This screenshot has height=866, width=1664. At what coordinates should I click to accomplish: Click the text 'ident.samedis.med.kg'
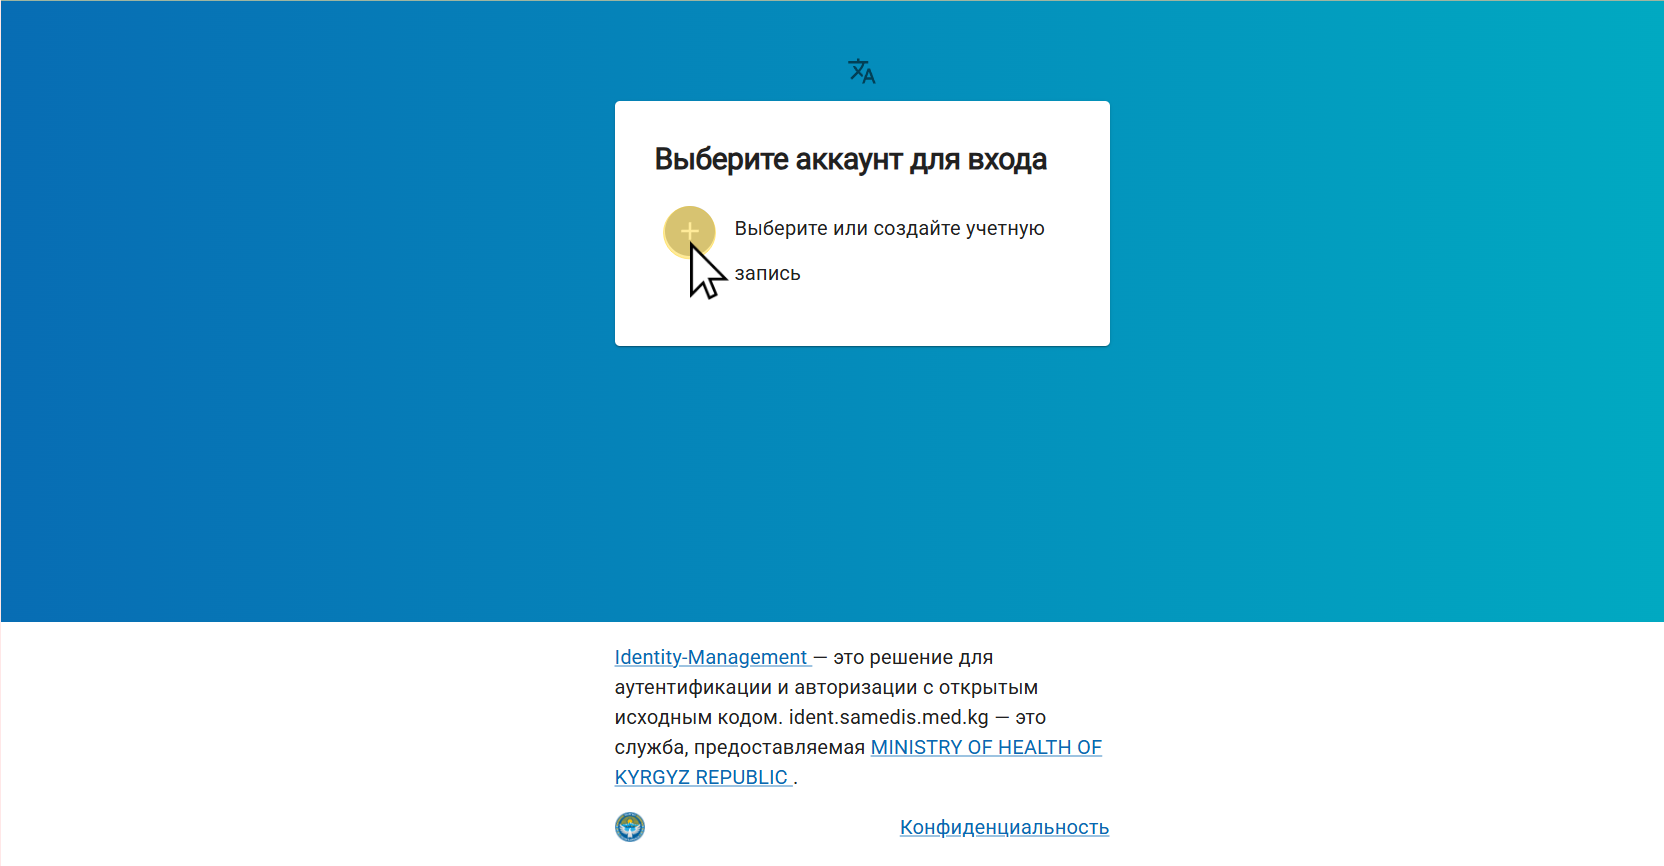click(x=888, y=717)
